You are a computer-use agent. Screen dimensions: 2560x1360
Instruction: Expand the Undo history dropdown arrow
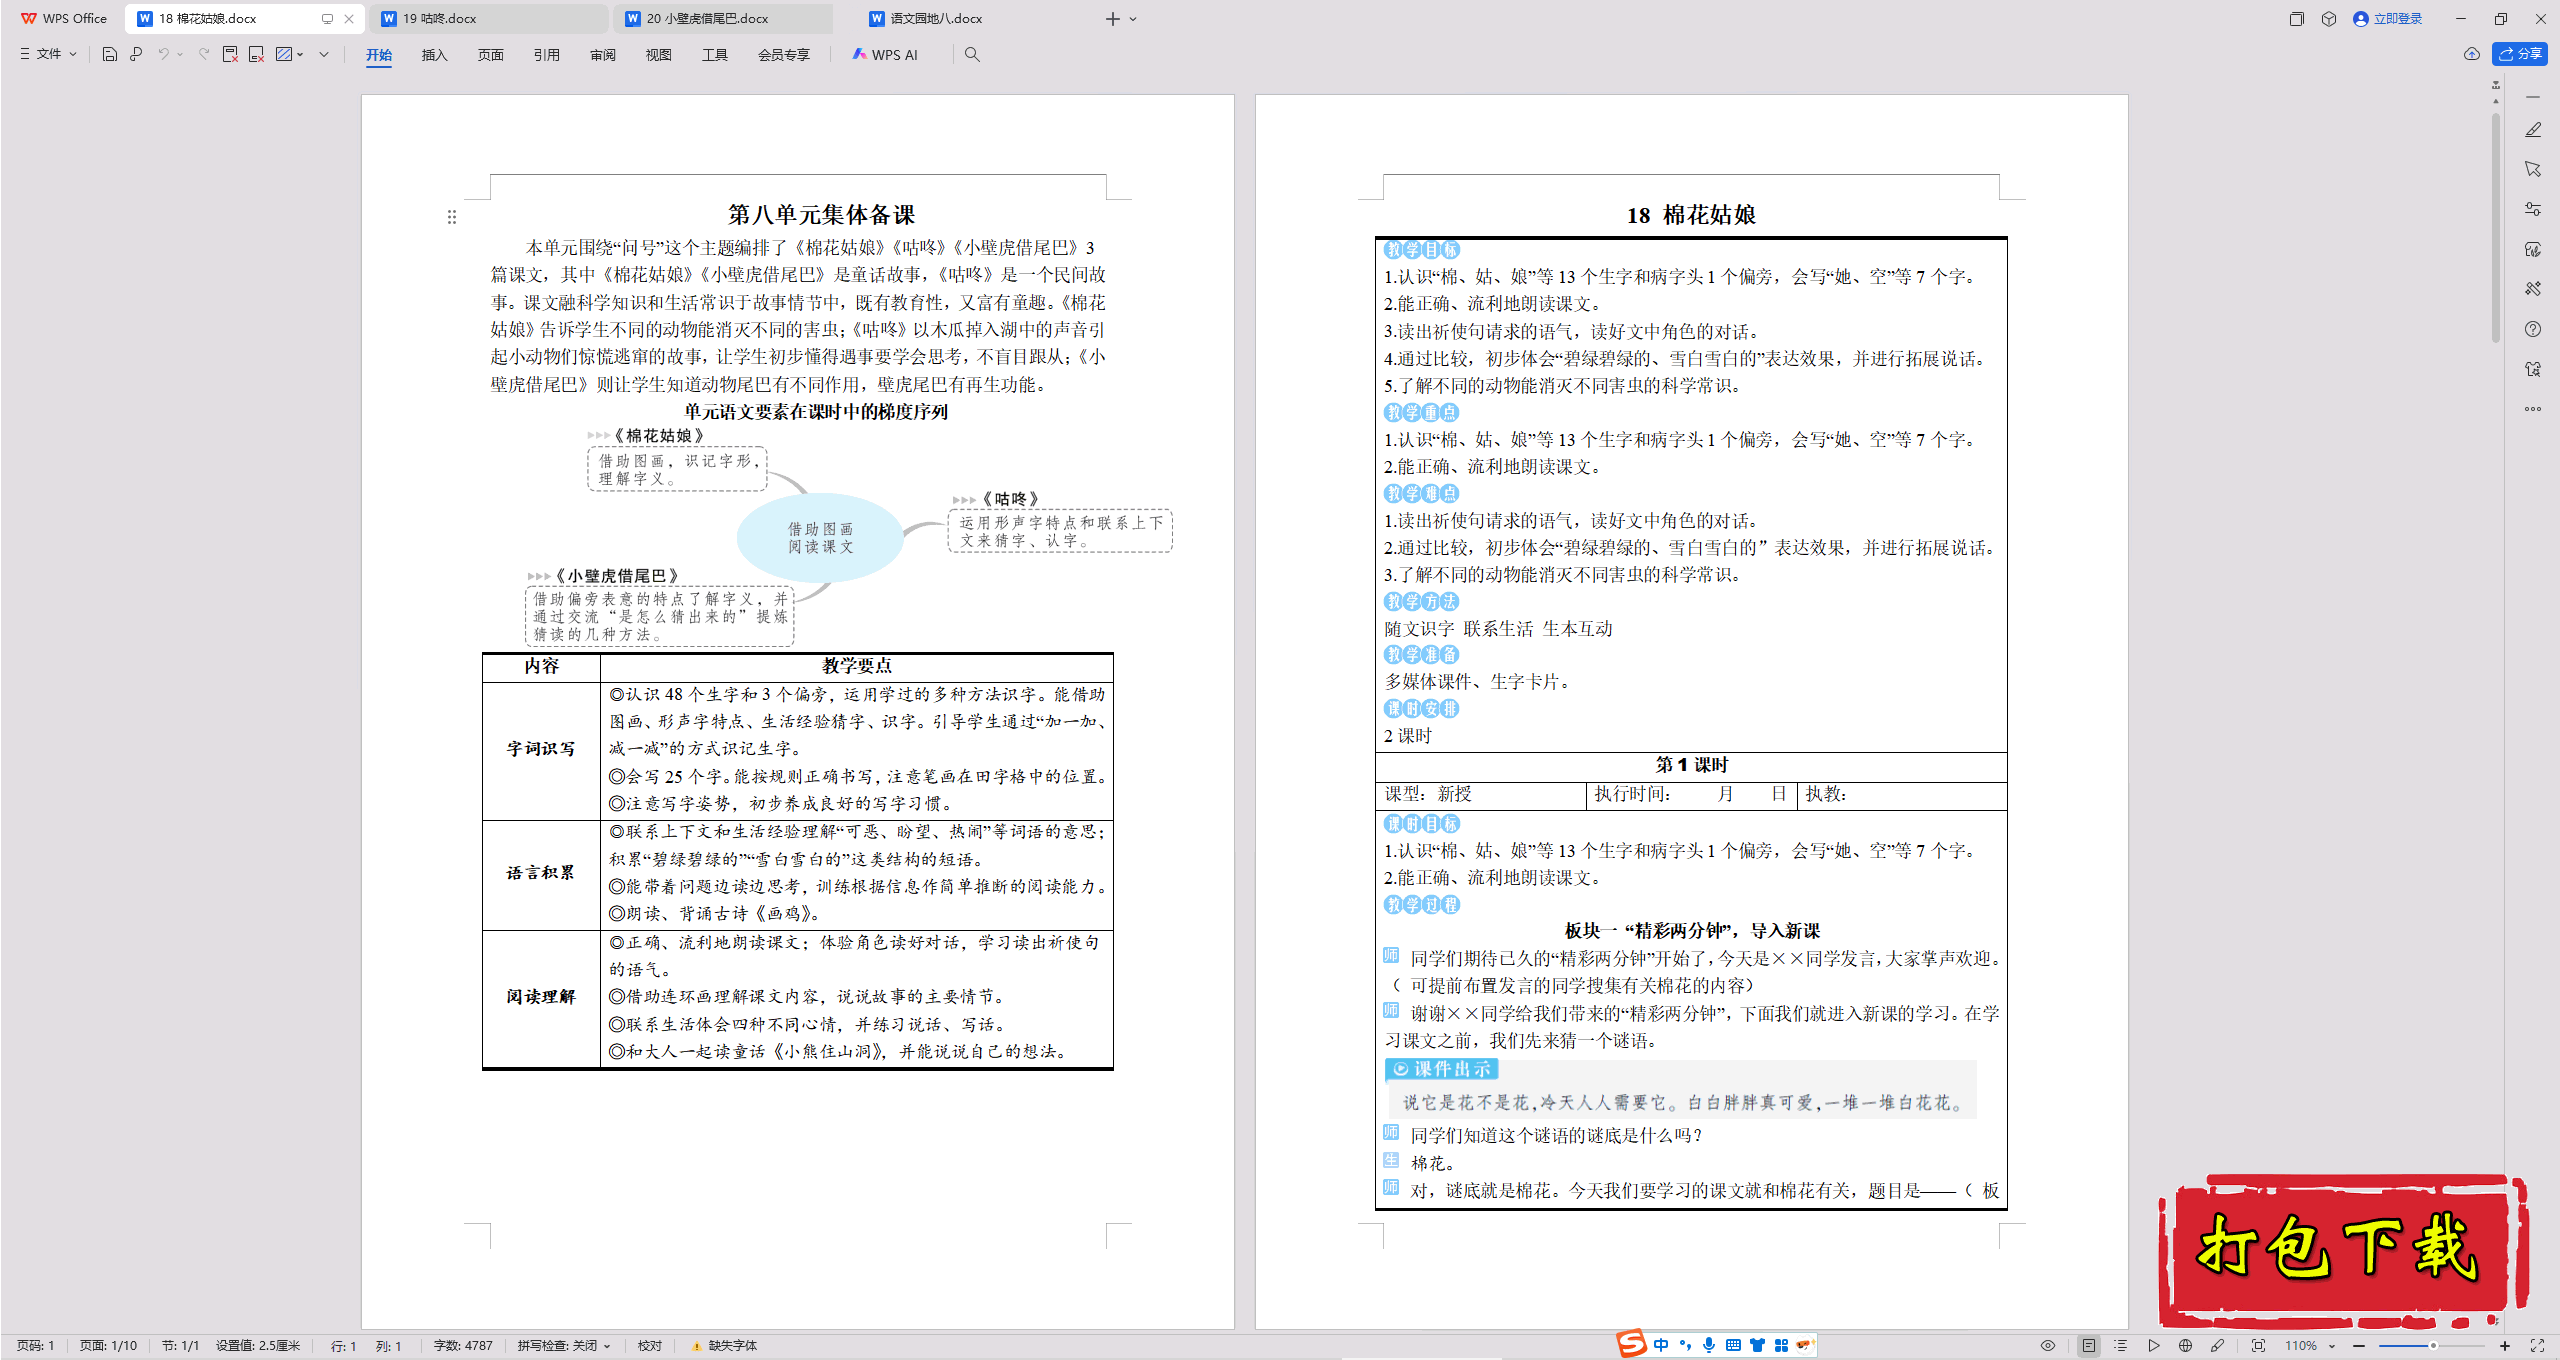click(181, 54)
